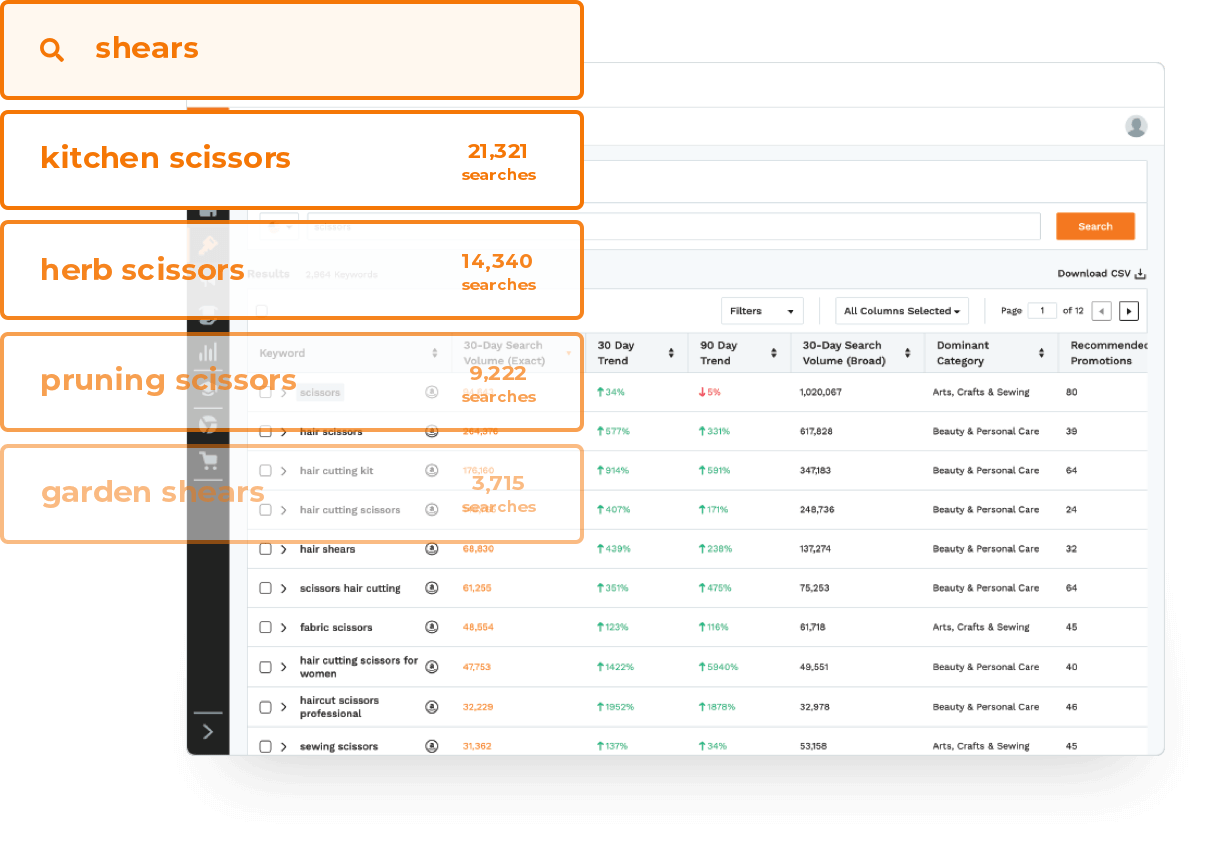Go to the previous results page
Screen dimensions: 1212x842
pos(1101,311)
